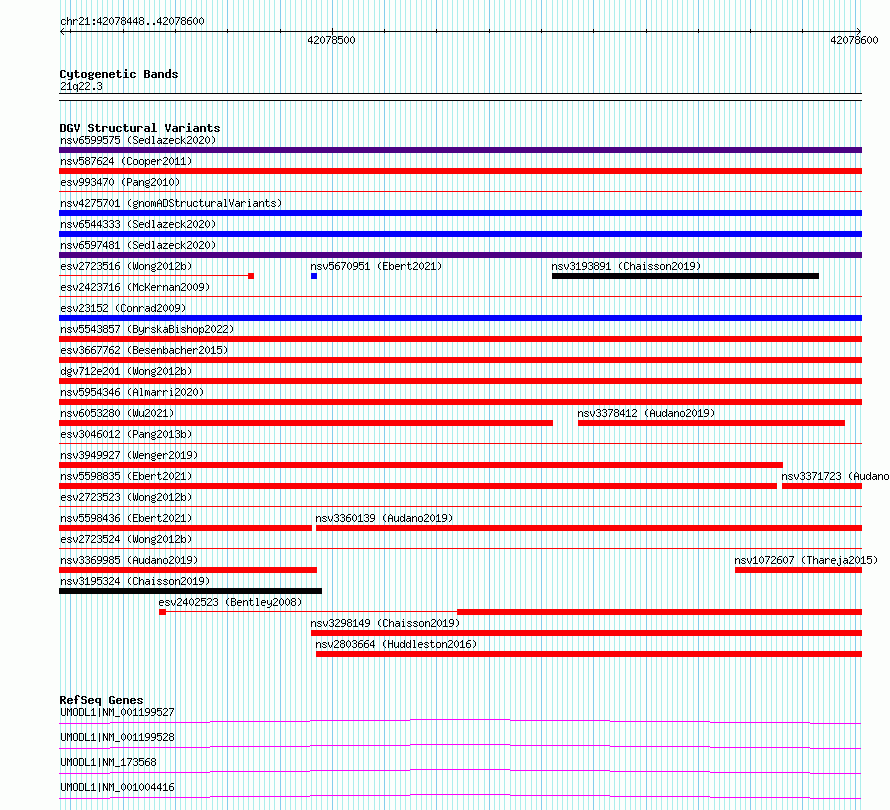The height and width of the screenshot is (810, 890).
Task: Click the black nsv3195324 Chaisson2019 bar
Action: (190, 591)
